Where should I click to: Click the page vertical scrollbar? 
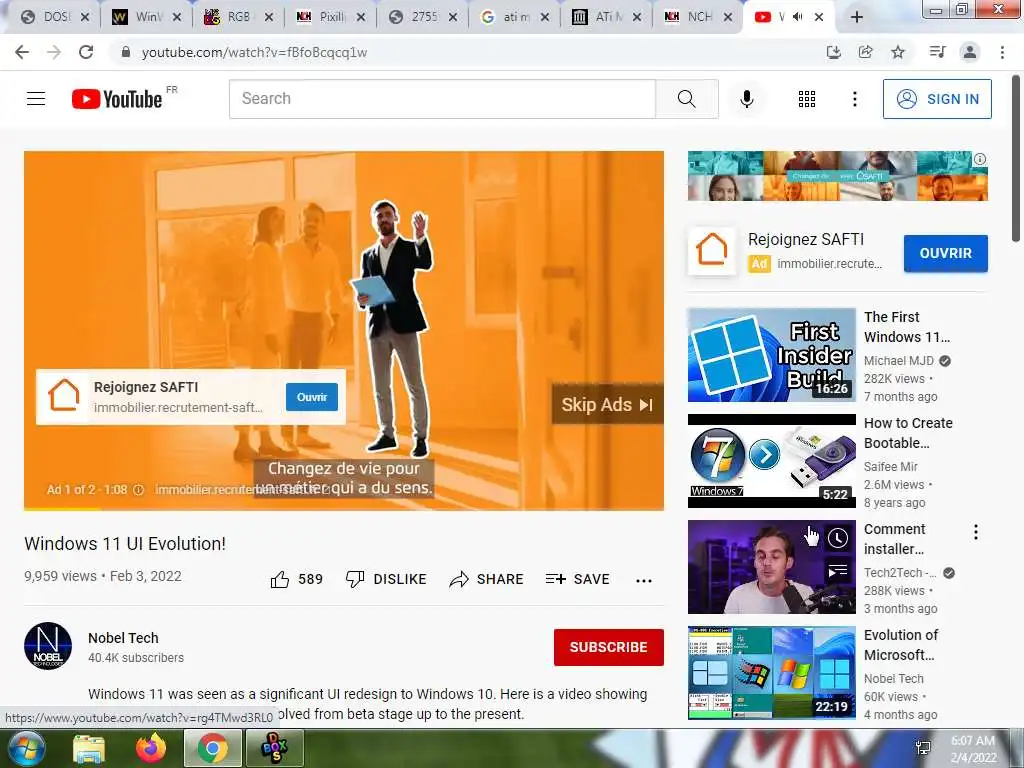1016,159
